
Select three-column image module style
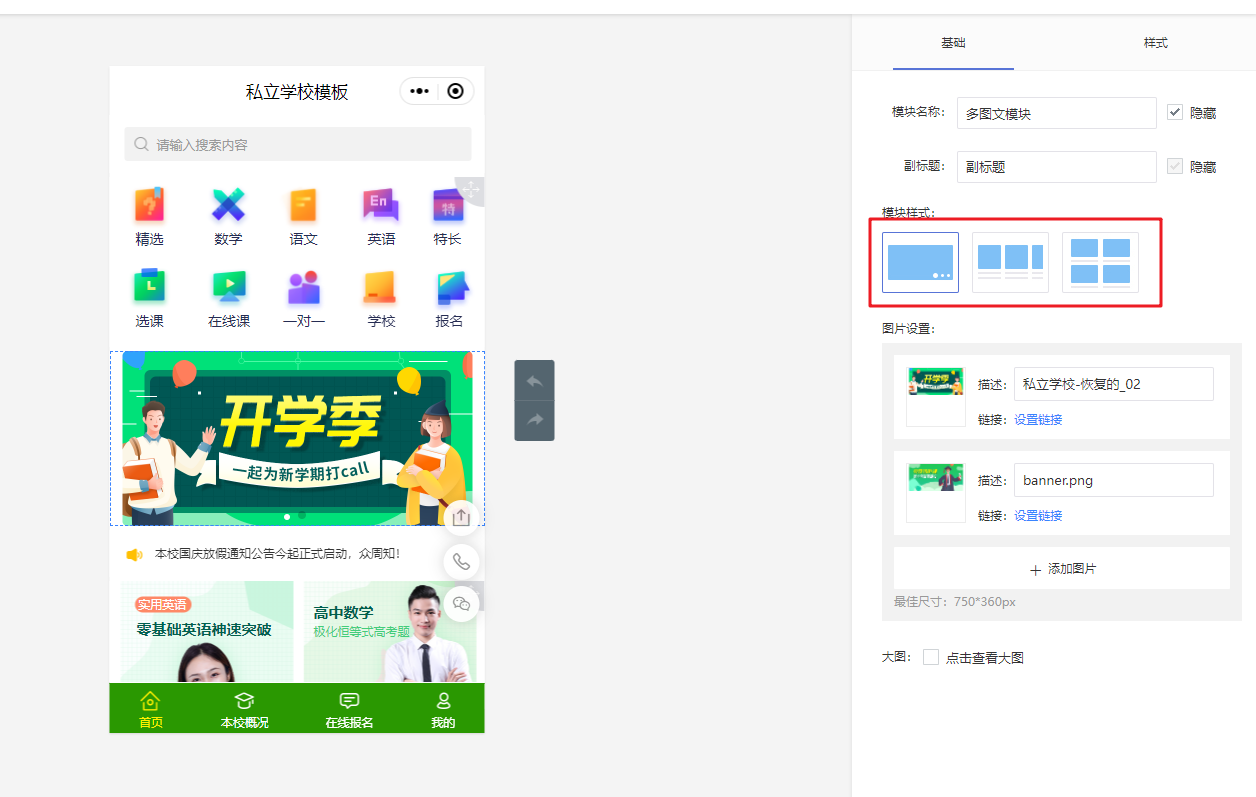(1010, 262)
